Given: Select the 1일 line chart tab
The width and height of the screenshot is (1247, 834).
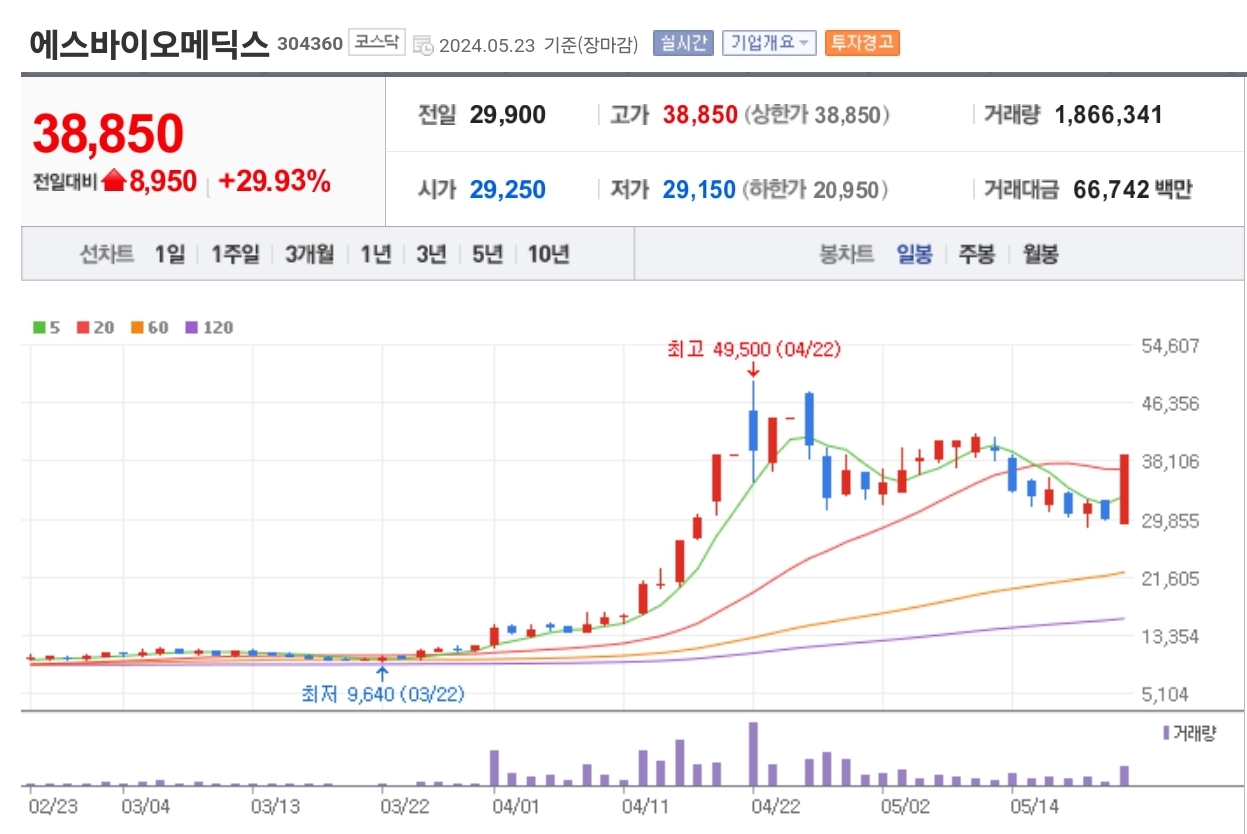Looking at the screenshot, I should point(169,254).
